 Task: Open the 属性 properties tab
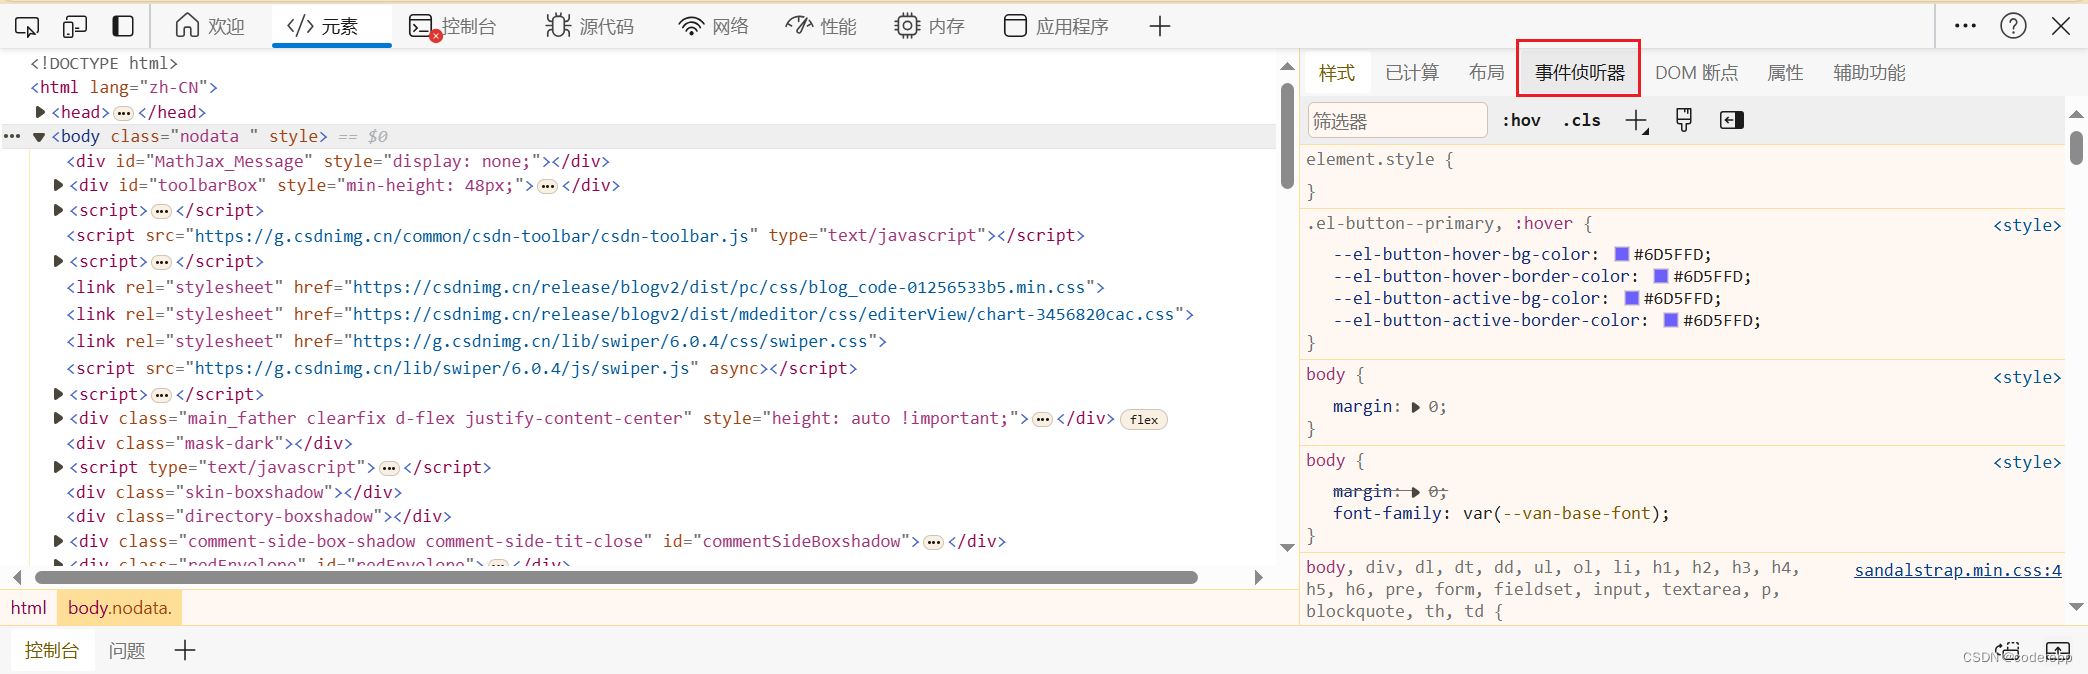coord(1785,73)
